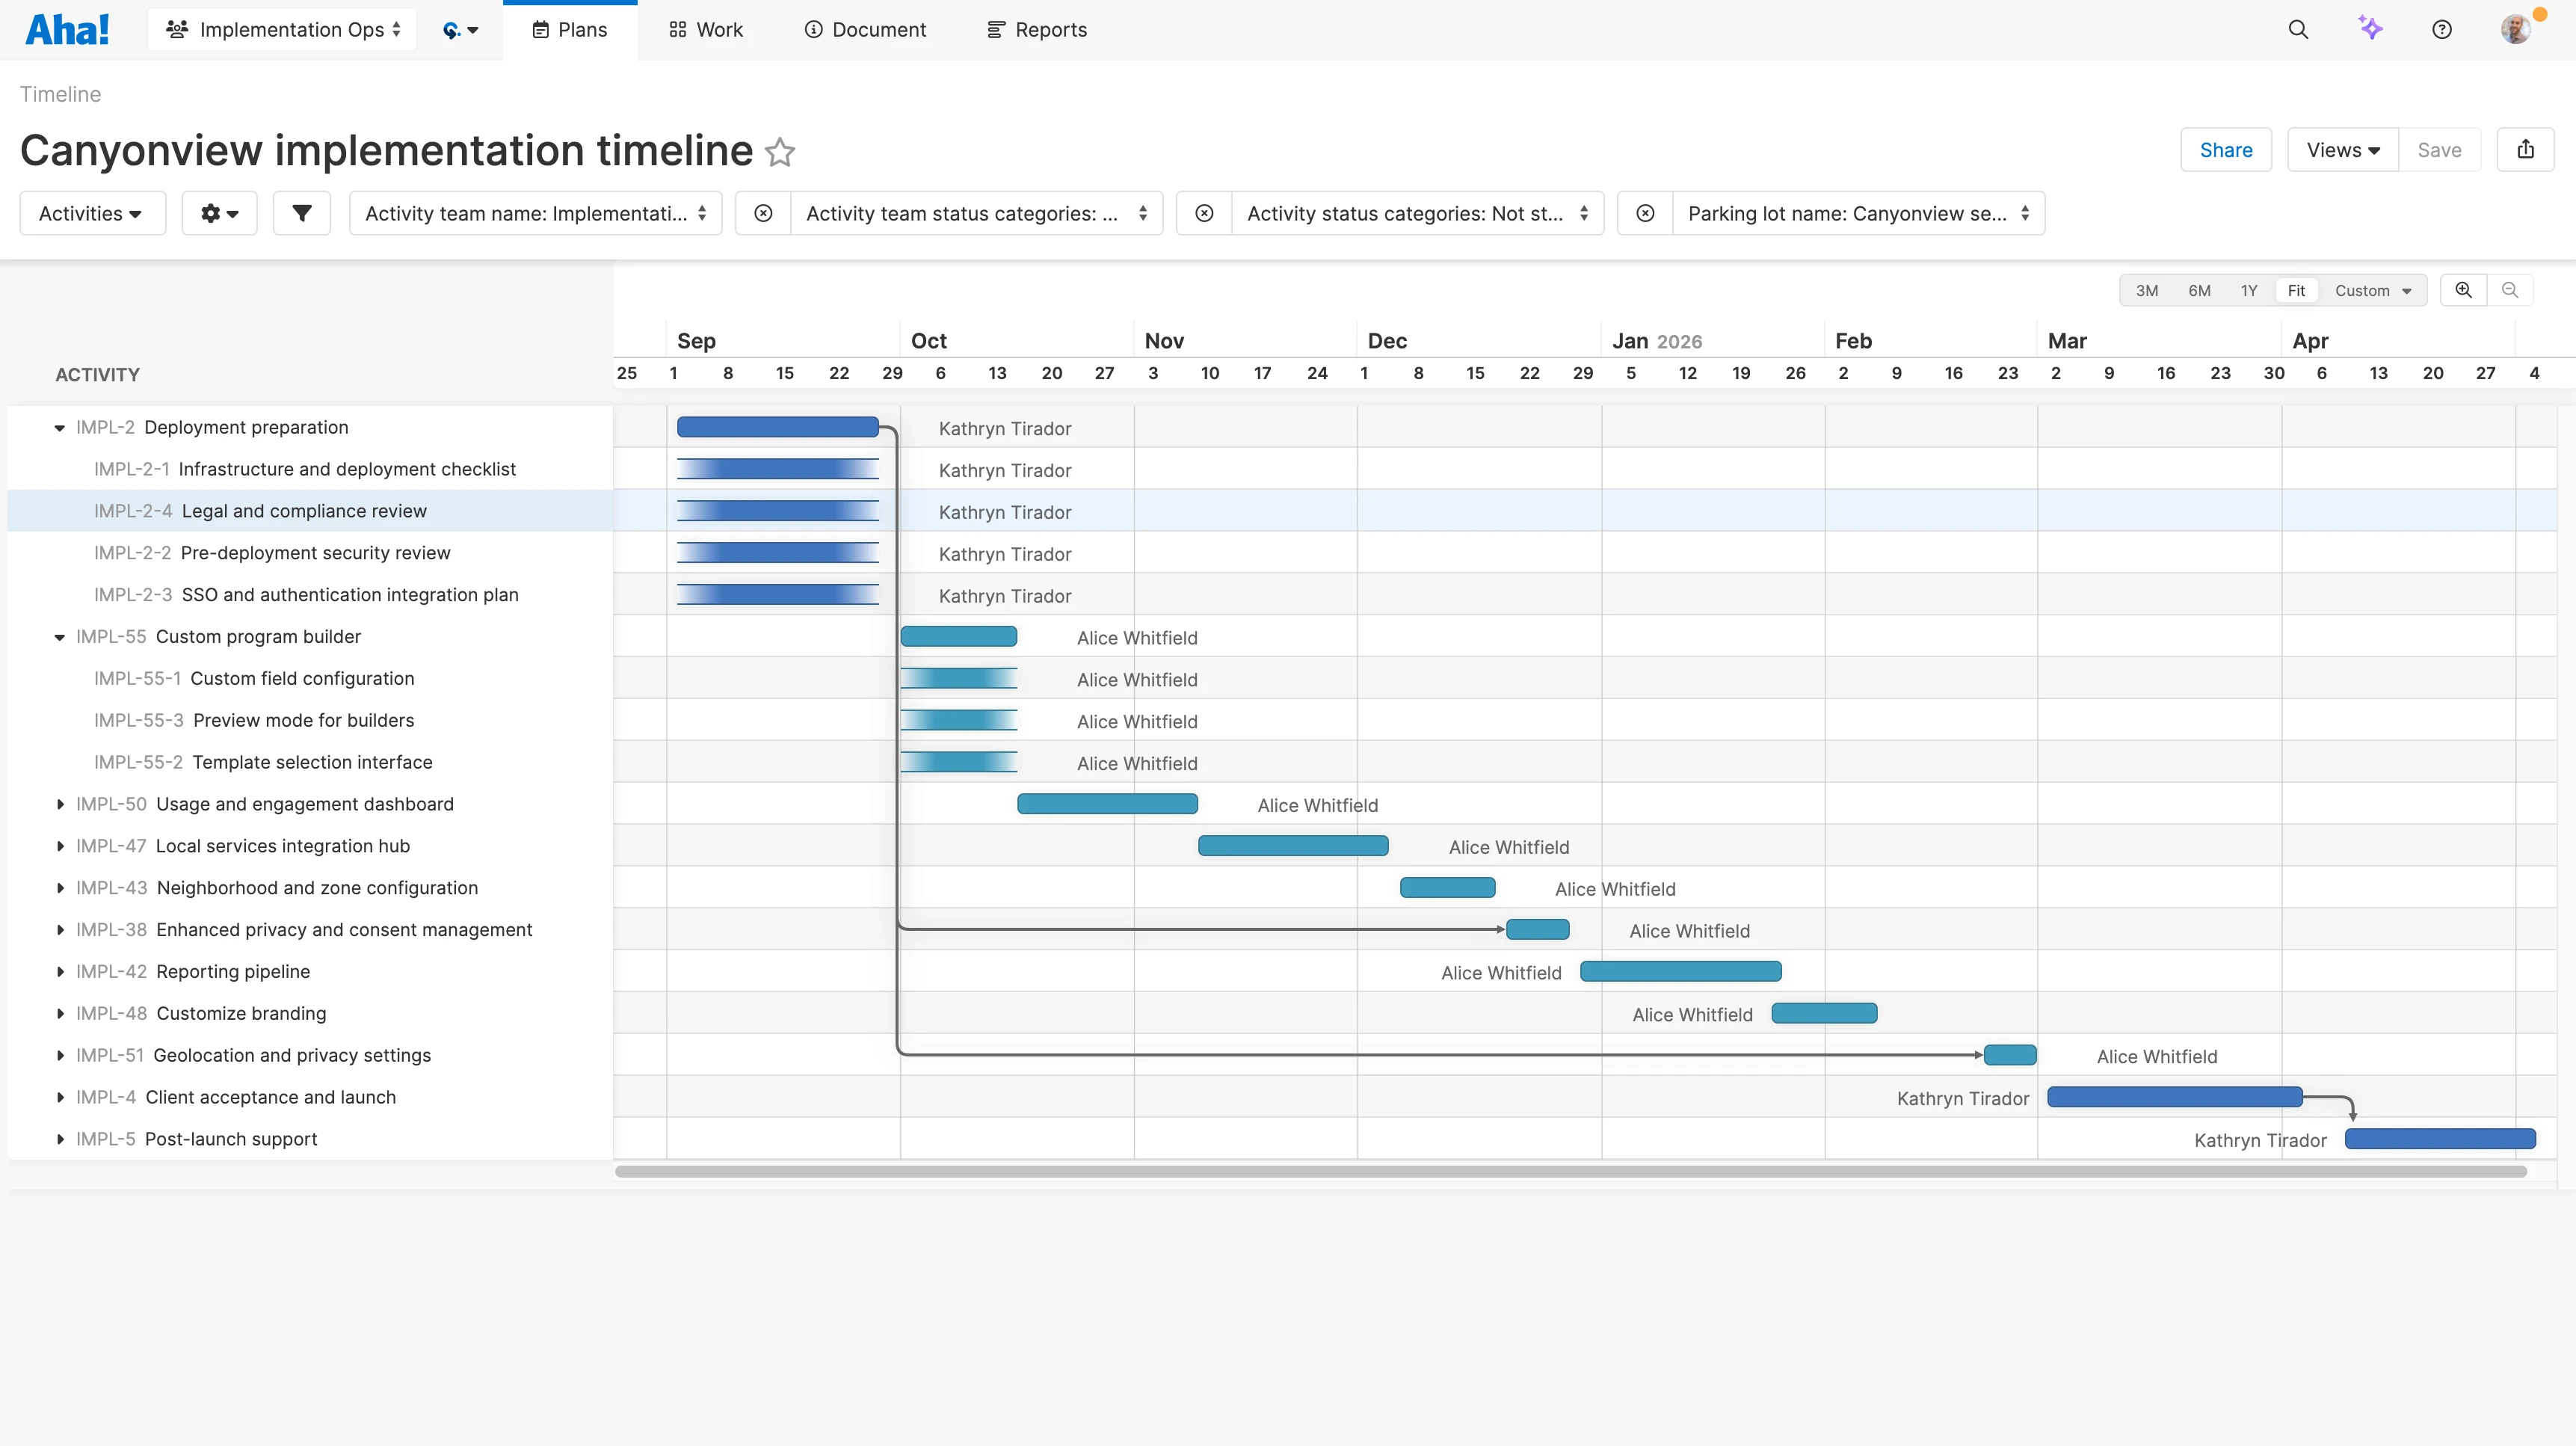Click the filter funnel icon
This screenshot has width=2576, height=1446.
tap(301, 213)
